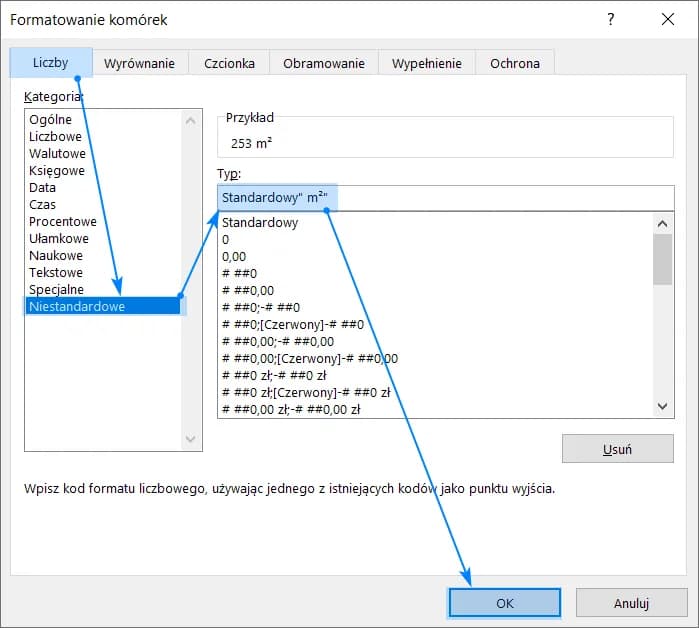Switch to the Wyrównanie tab
This screenshot has width=699, height=628.
click(x=139, y=63)
